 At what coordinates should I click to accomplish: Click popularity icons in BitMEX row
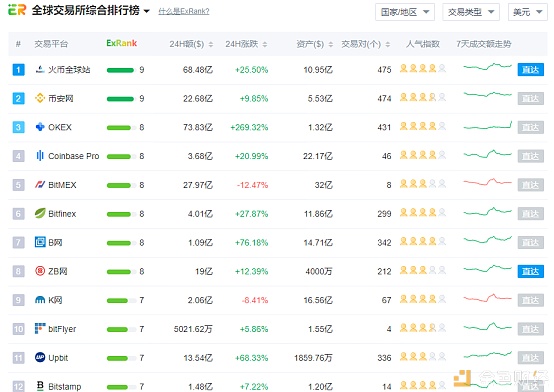pos(423,184)
